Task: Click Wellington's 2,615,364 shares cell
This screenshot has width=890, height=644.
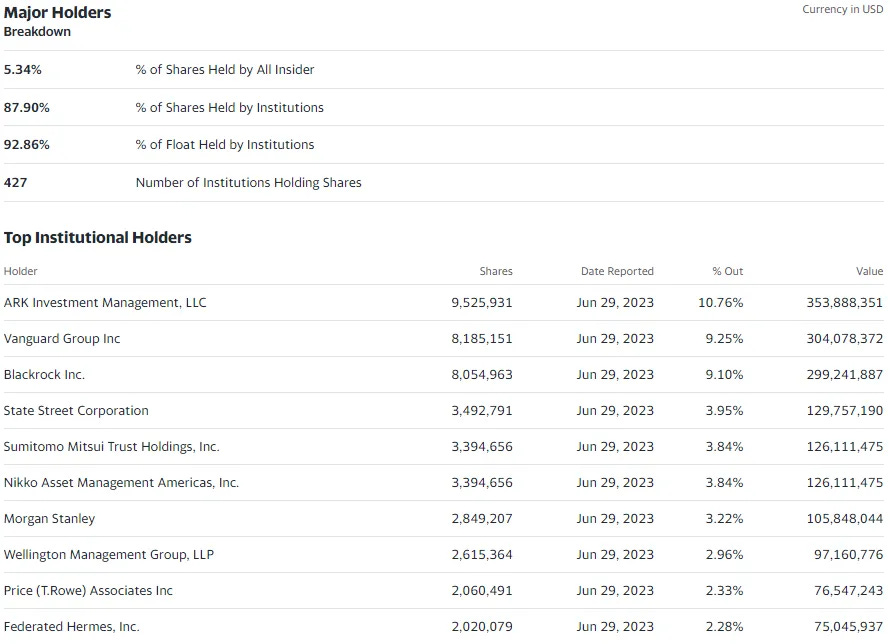Action: (x=482, y=555)
